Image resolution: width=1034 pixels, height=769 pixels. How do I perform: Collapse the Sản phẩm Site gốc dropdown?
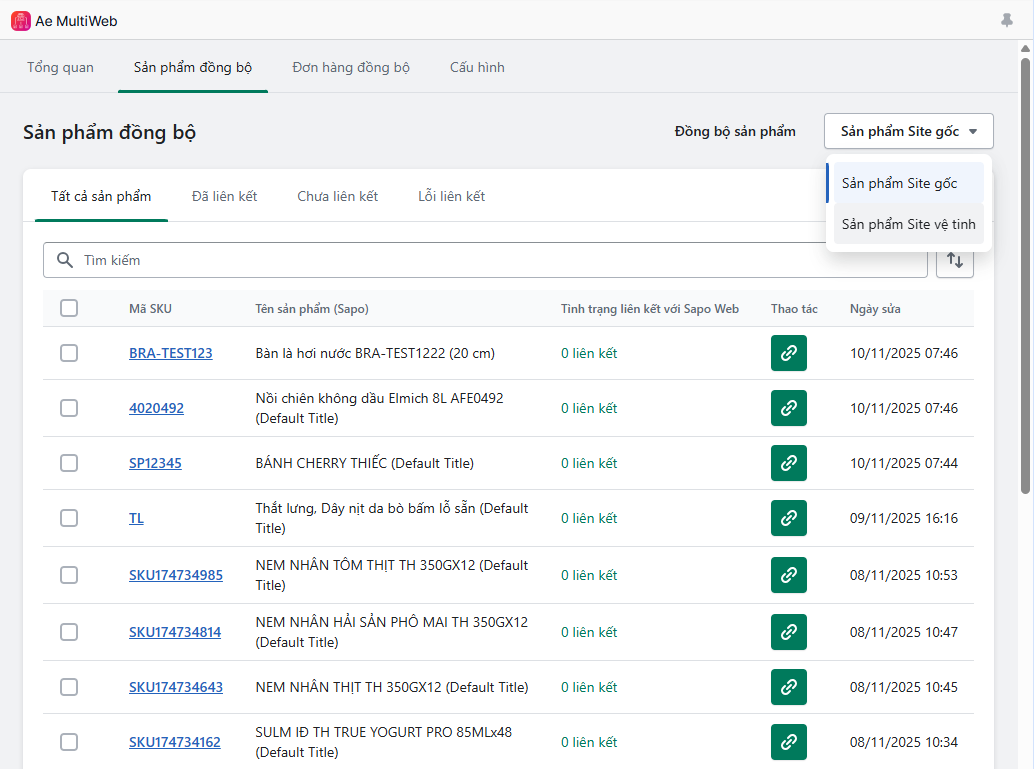[x=908, y=131]
